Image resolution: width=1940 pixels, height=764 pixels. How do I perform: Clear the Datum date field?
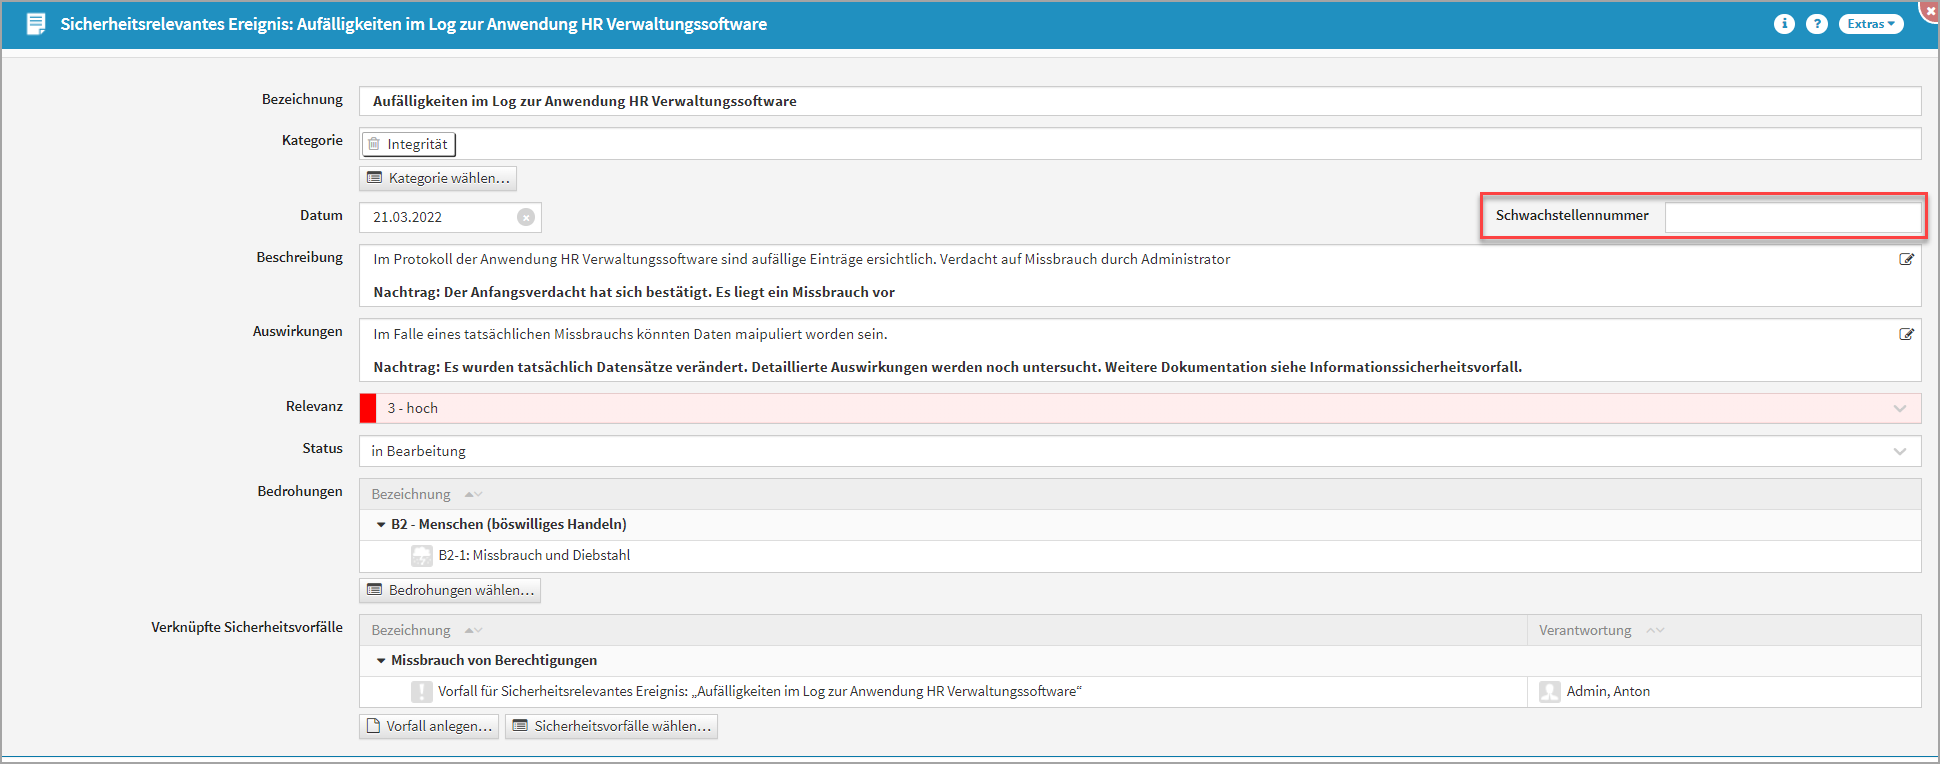click(x=525, y=217)
